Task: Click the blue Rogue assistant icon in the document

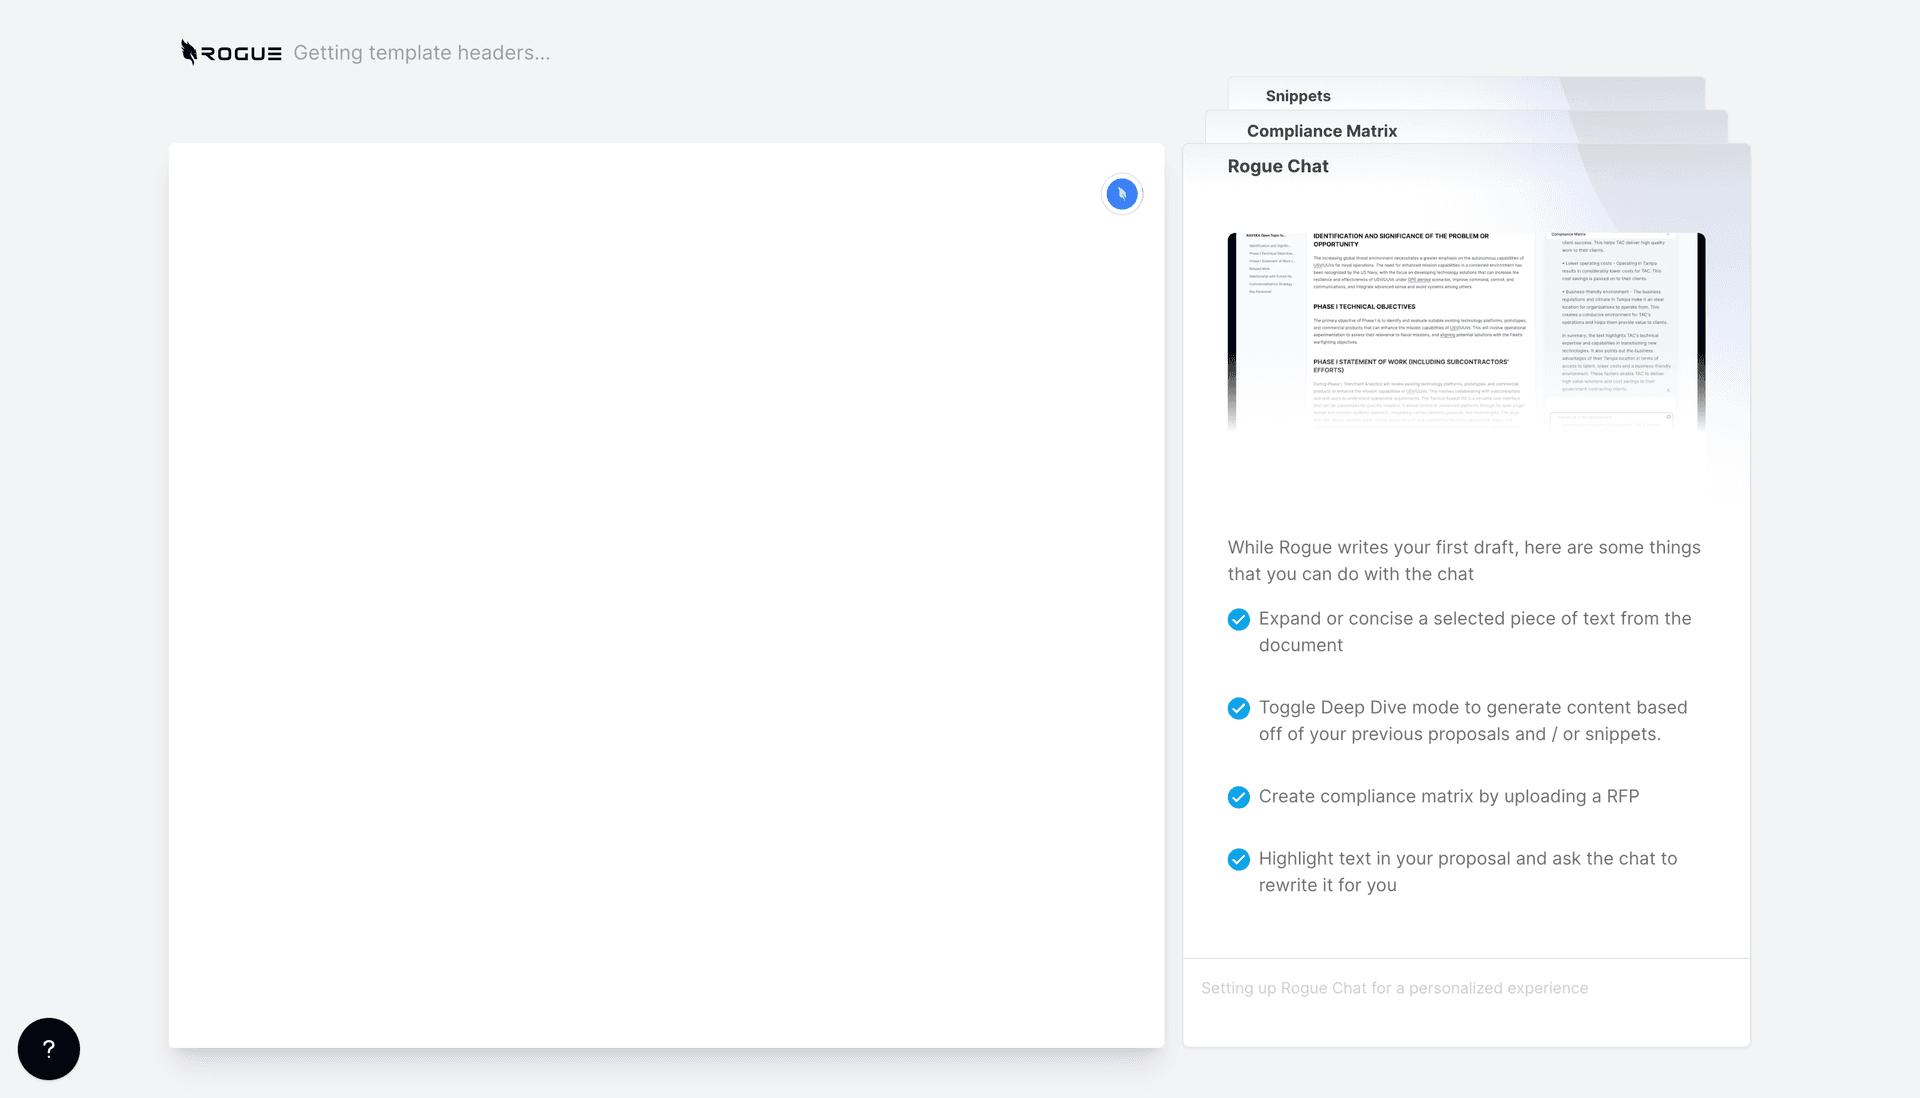Action: pos(1122,194)
